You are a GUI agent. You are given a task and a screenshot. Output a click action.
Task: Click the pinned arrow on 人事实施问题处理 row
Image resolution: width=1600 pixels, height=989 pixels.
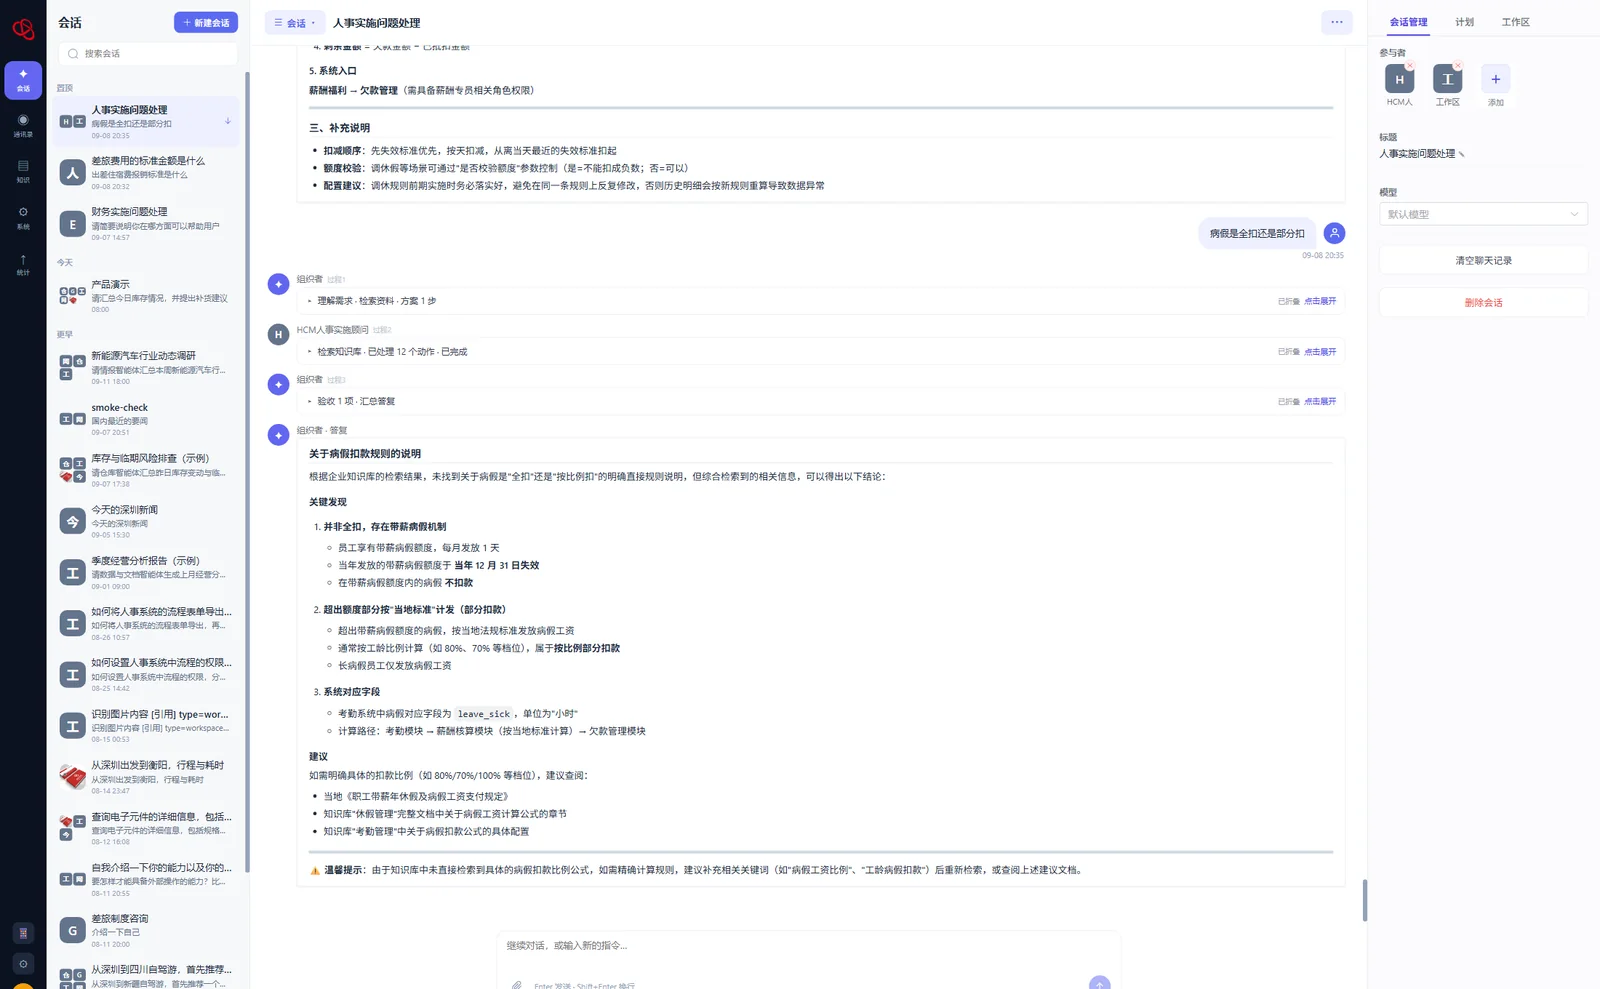click(x=228, y=121)
